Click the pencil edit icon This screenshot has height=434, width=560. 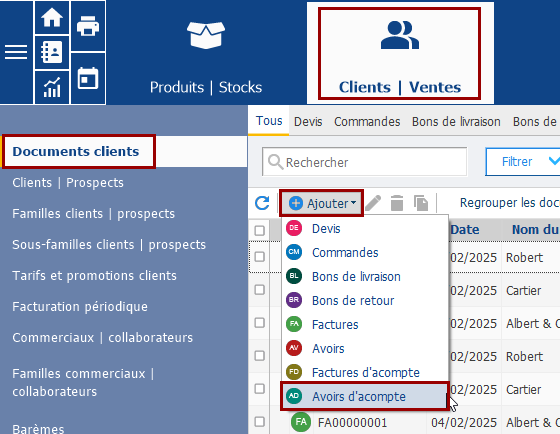(373, 203)
